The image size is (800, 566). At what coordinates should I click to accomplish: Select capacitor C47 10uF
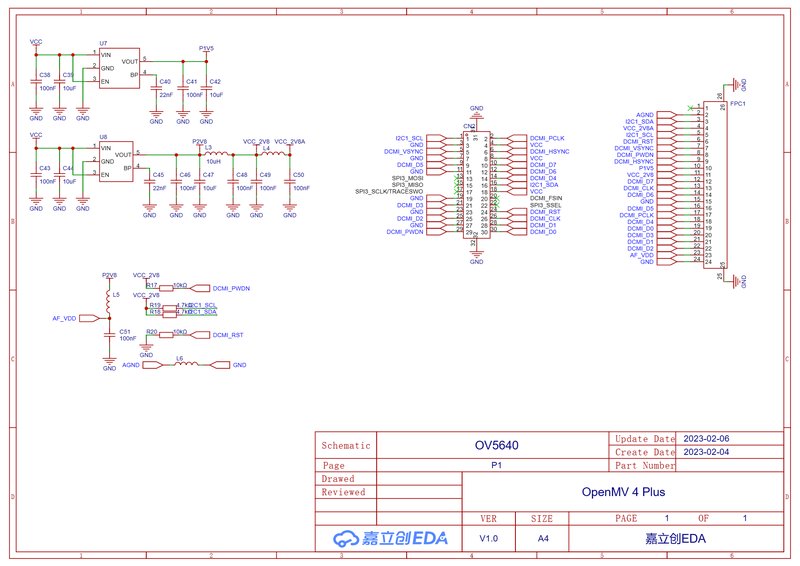(199, 181)
